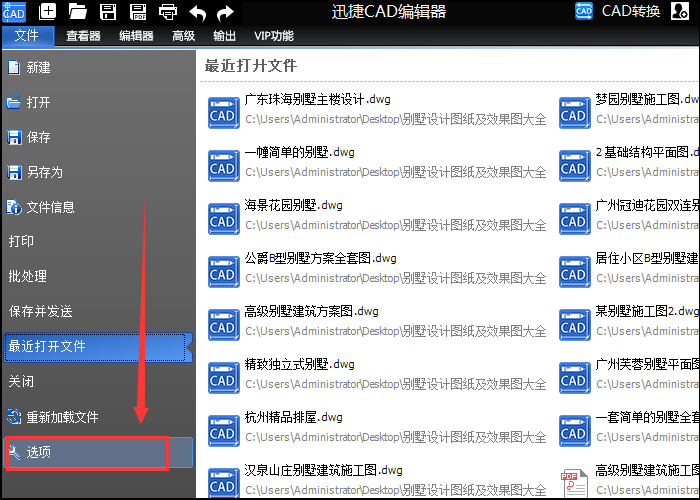Select 另存为 in the sidebar menu
Screen dimensions: 700x500
tap(44, 172)
